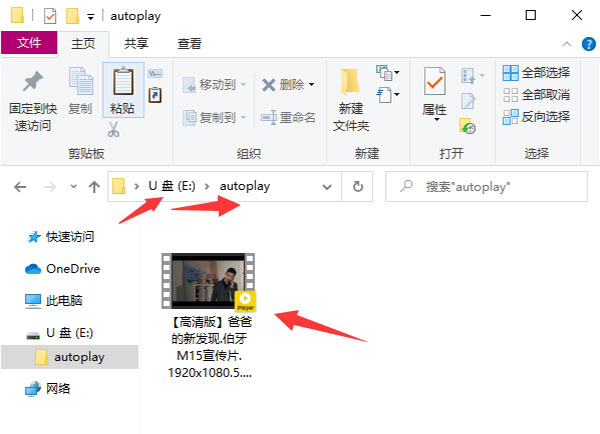Click the Copy path icon
The image size is (600, 434).
(155, 73)
